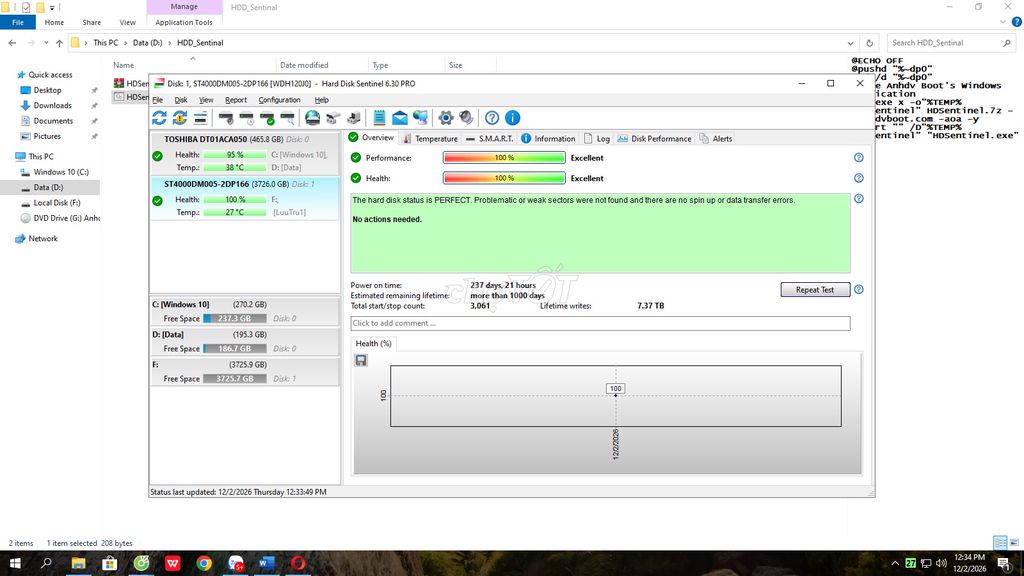The width and height of the screenshot is (1024, 576).
Task: Select Downloads in Explorer Quick access
Action: [52, 105]
